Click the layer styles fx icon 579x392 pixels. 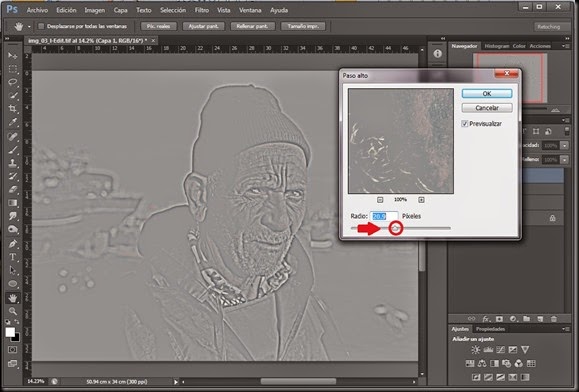pyautogui.click(x=486, y=319)
